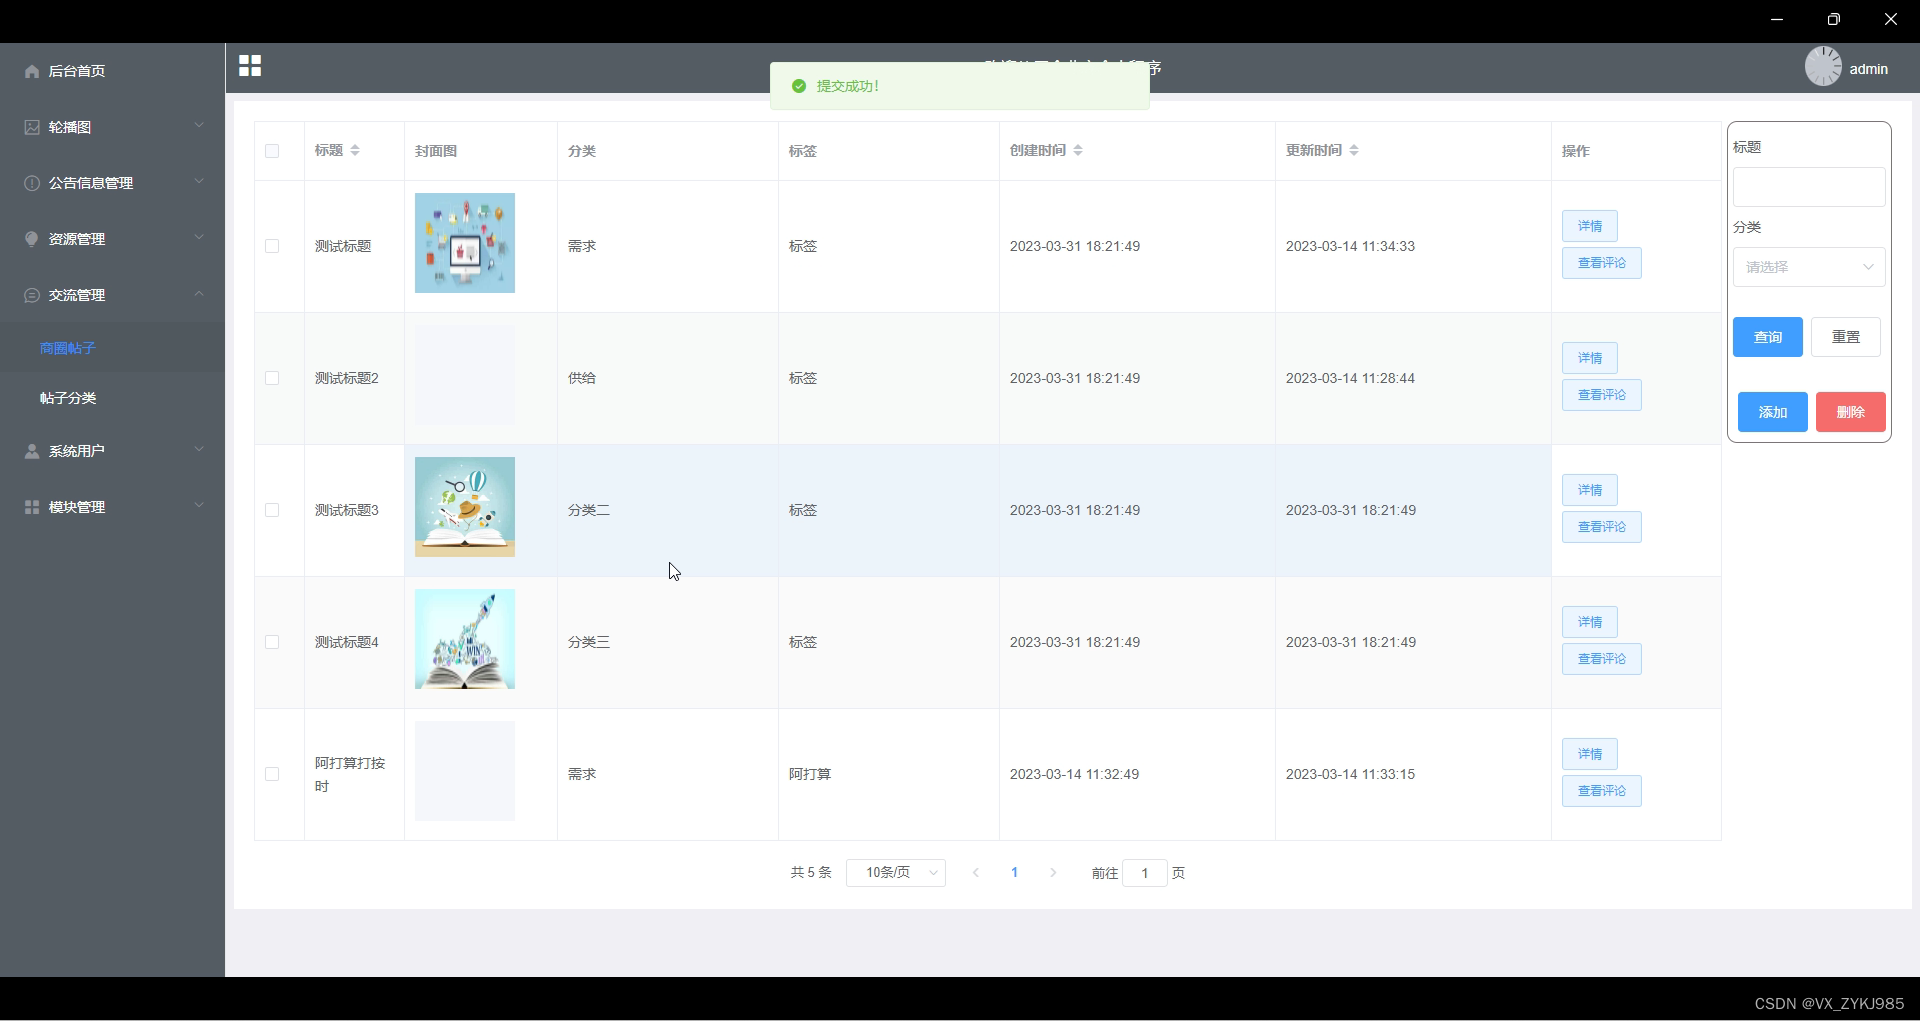Select the checkbox for row 测试标题2

tap(272, 378)
